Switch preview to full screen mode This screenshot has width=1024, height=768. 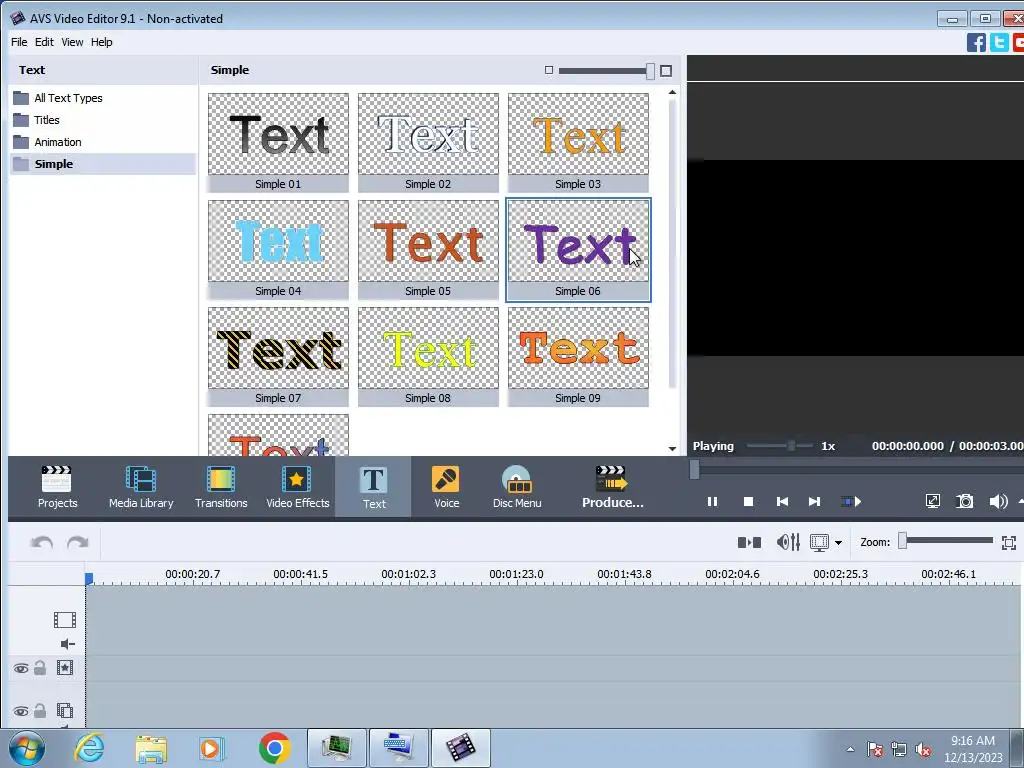click(933, 502)
